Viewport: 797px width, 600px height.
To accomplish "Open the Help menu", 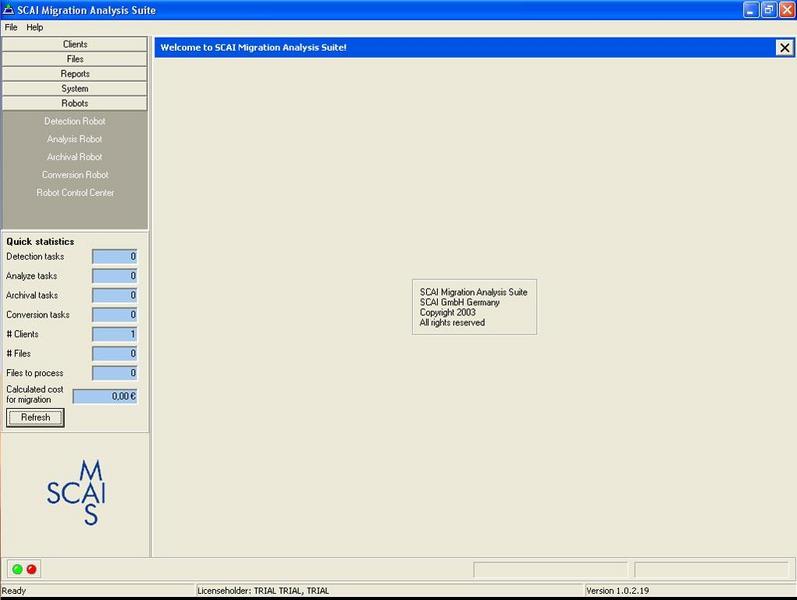I will tap(35, 27).
